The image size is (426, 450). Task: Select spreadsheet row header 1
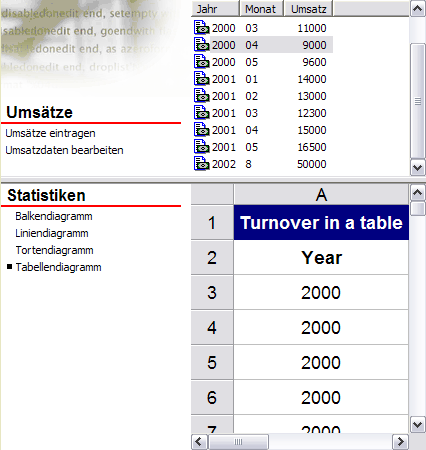coord(212,222)
